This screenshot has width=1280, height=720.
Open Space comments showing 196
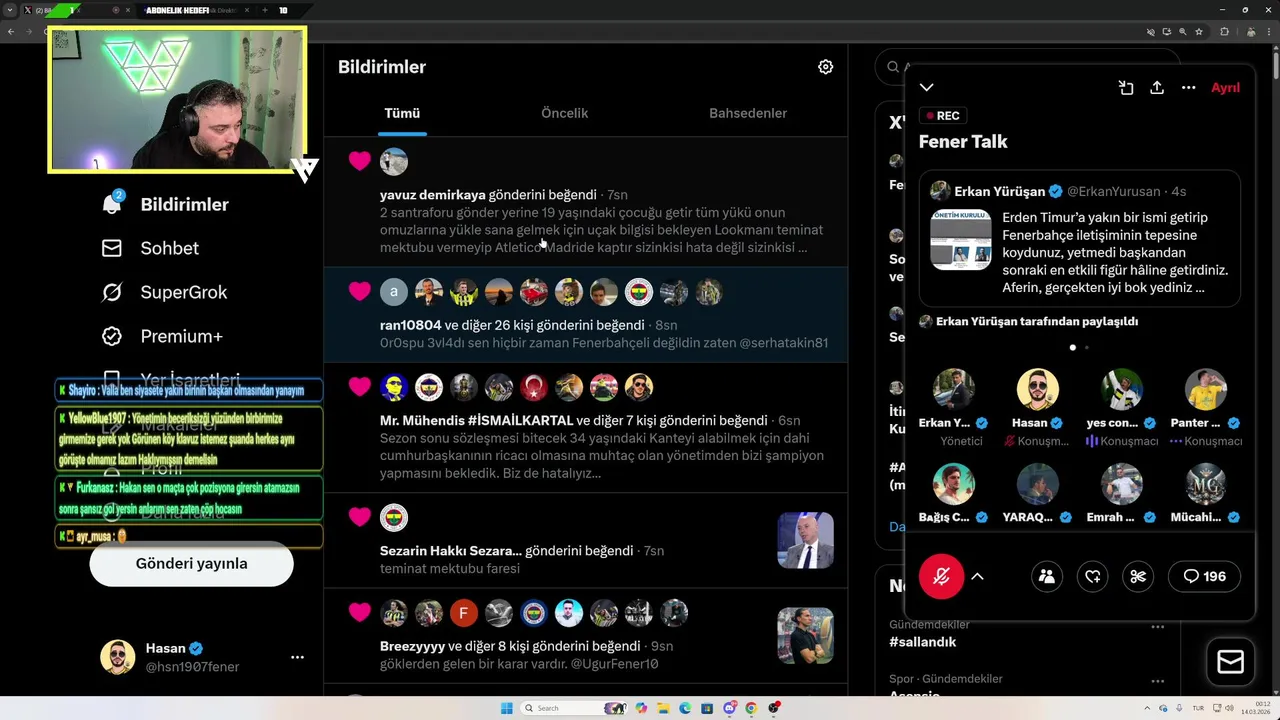coord(1204,576)
